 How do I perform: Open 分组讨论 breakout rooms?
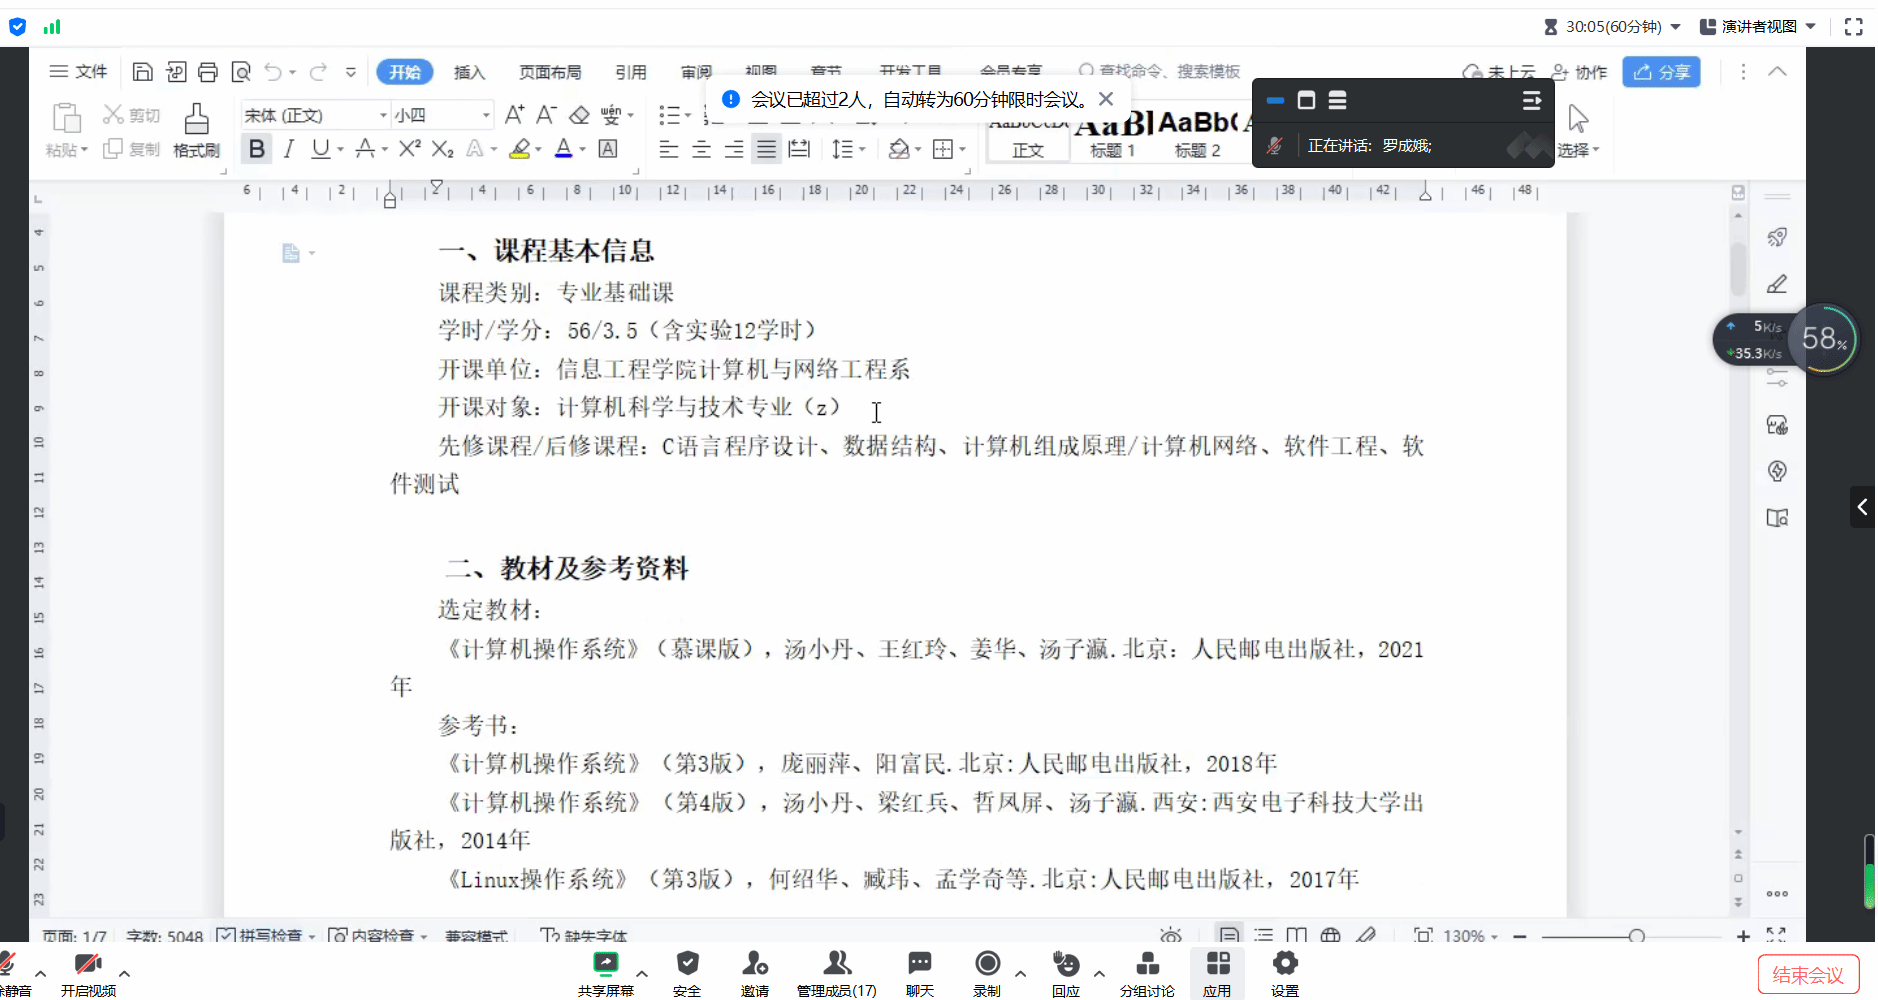pos(1147,973)
